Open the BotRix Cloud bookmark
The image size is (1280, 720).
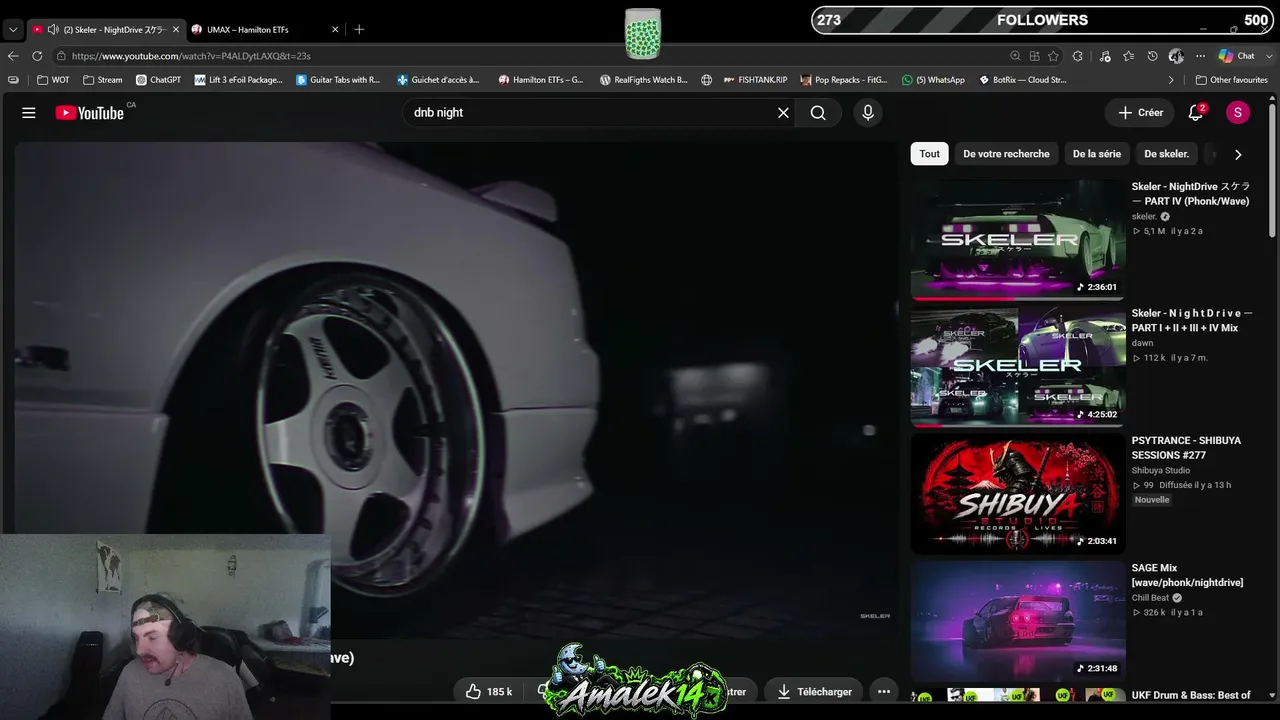(x=1022, y=80)
